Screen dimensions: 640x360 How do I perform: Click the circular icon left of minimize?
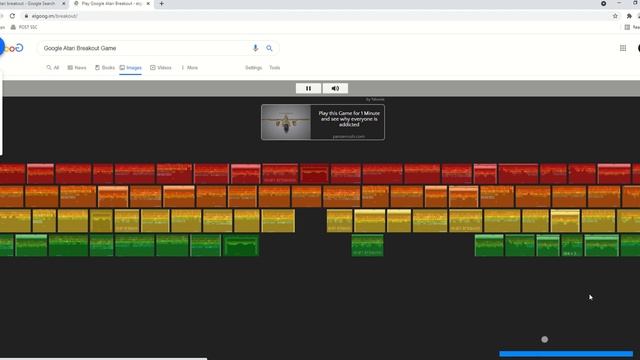[603, 4]
